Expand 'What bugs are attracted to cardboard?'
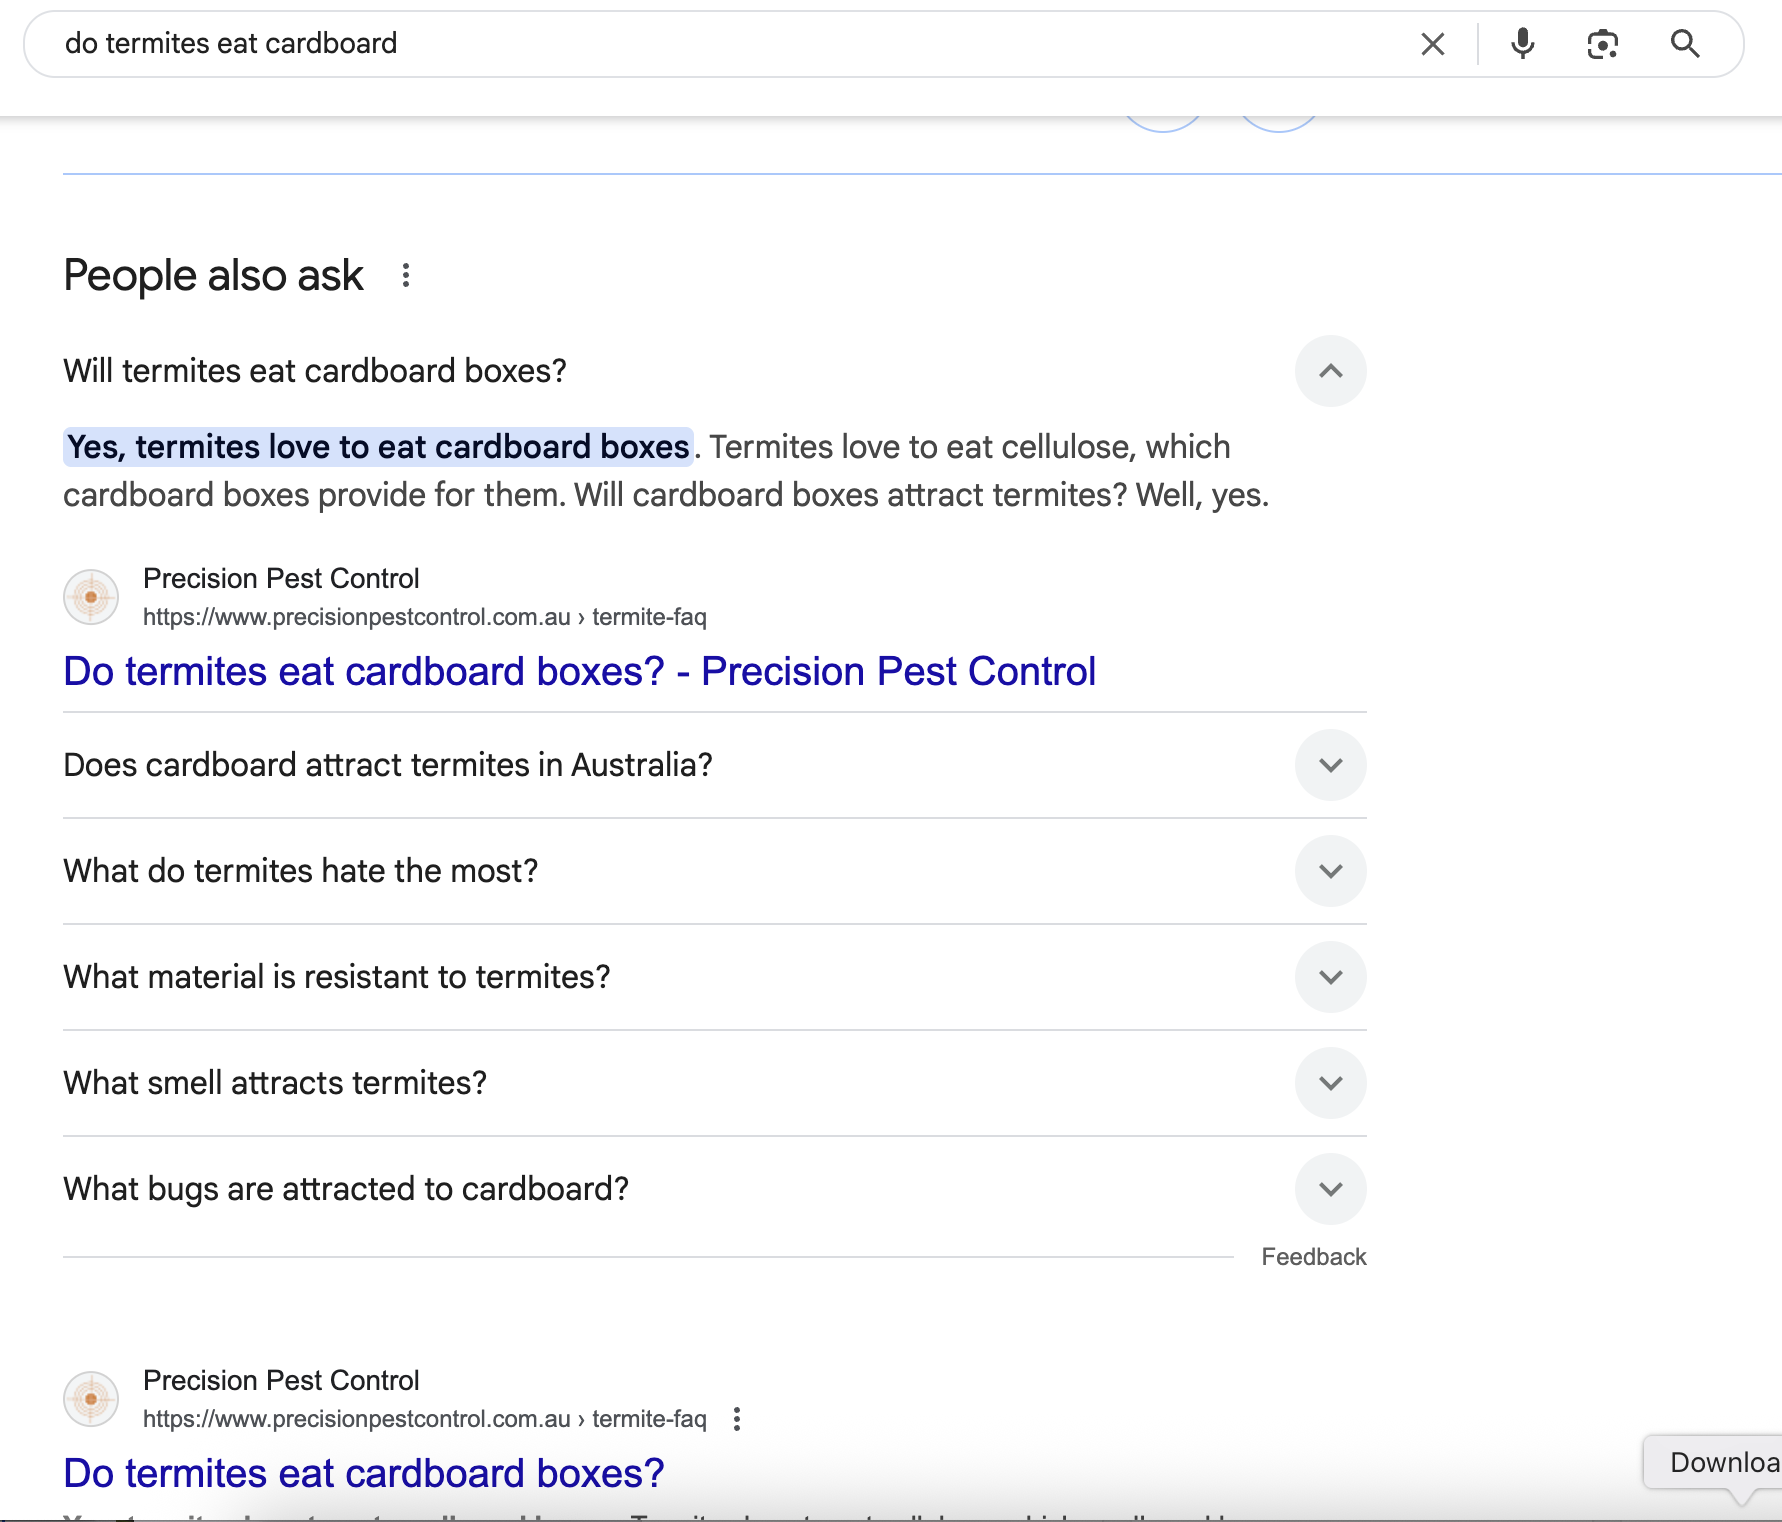This screenshot has width=1782, height=1522. [1330, 1189]
